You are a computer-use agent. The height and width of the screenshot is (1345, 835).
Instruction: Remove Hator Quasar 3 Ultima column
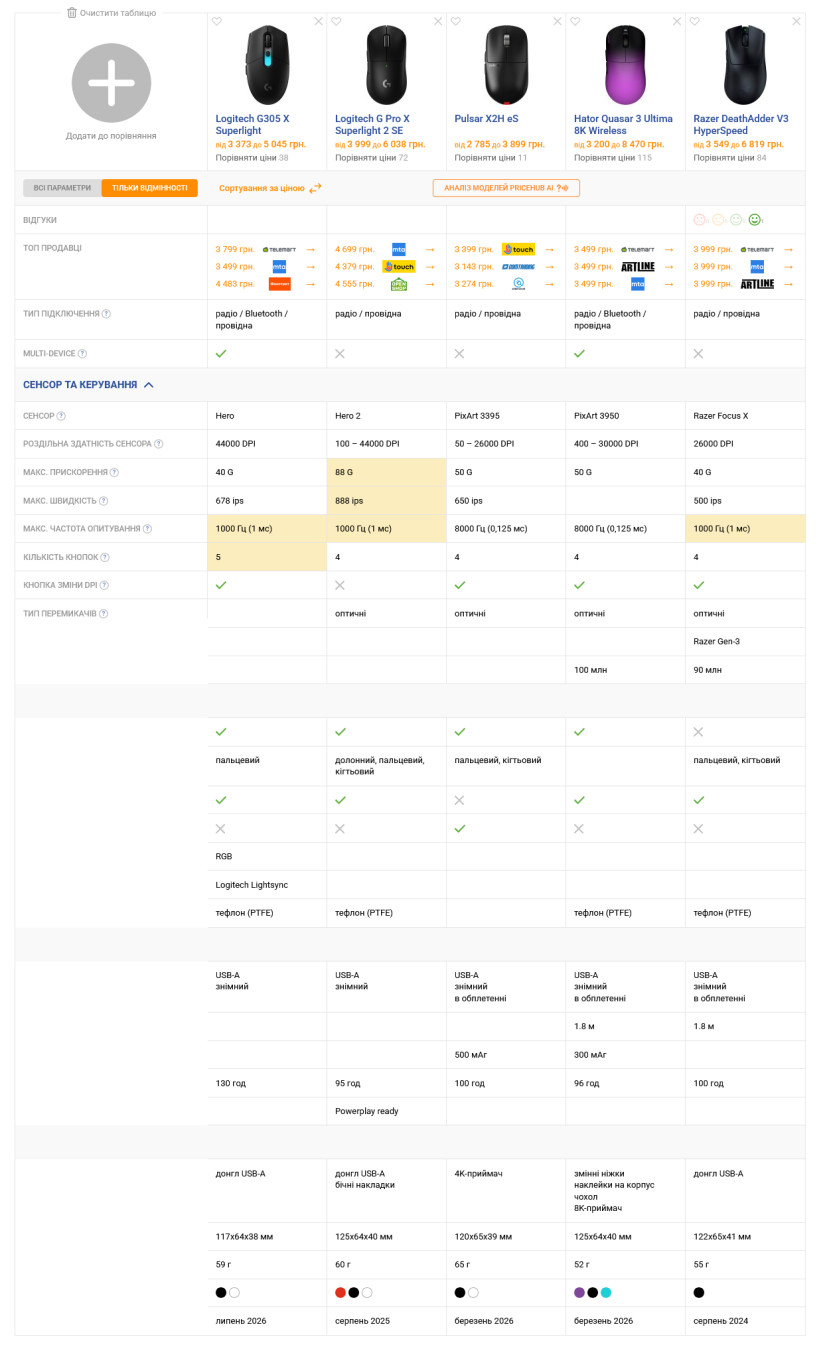pos(677,21)
